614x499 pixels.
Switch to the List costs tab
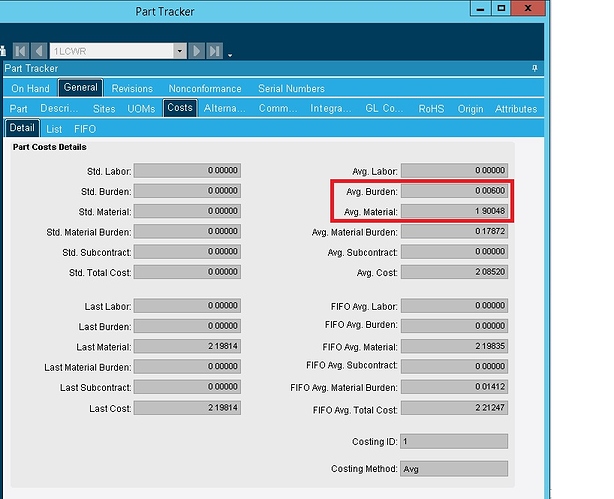click(54, 129)
